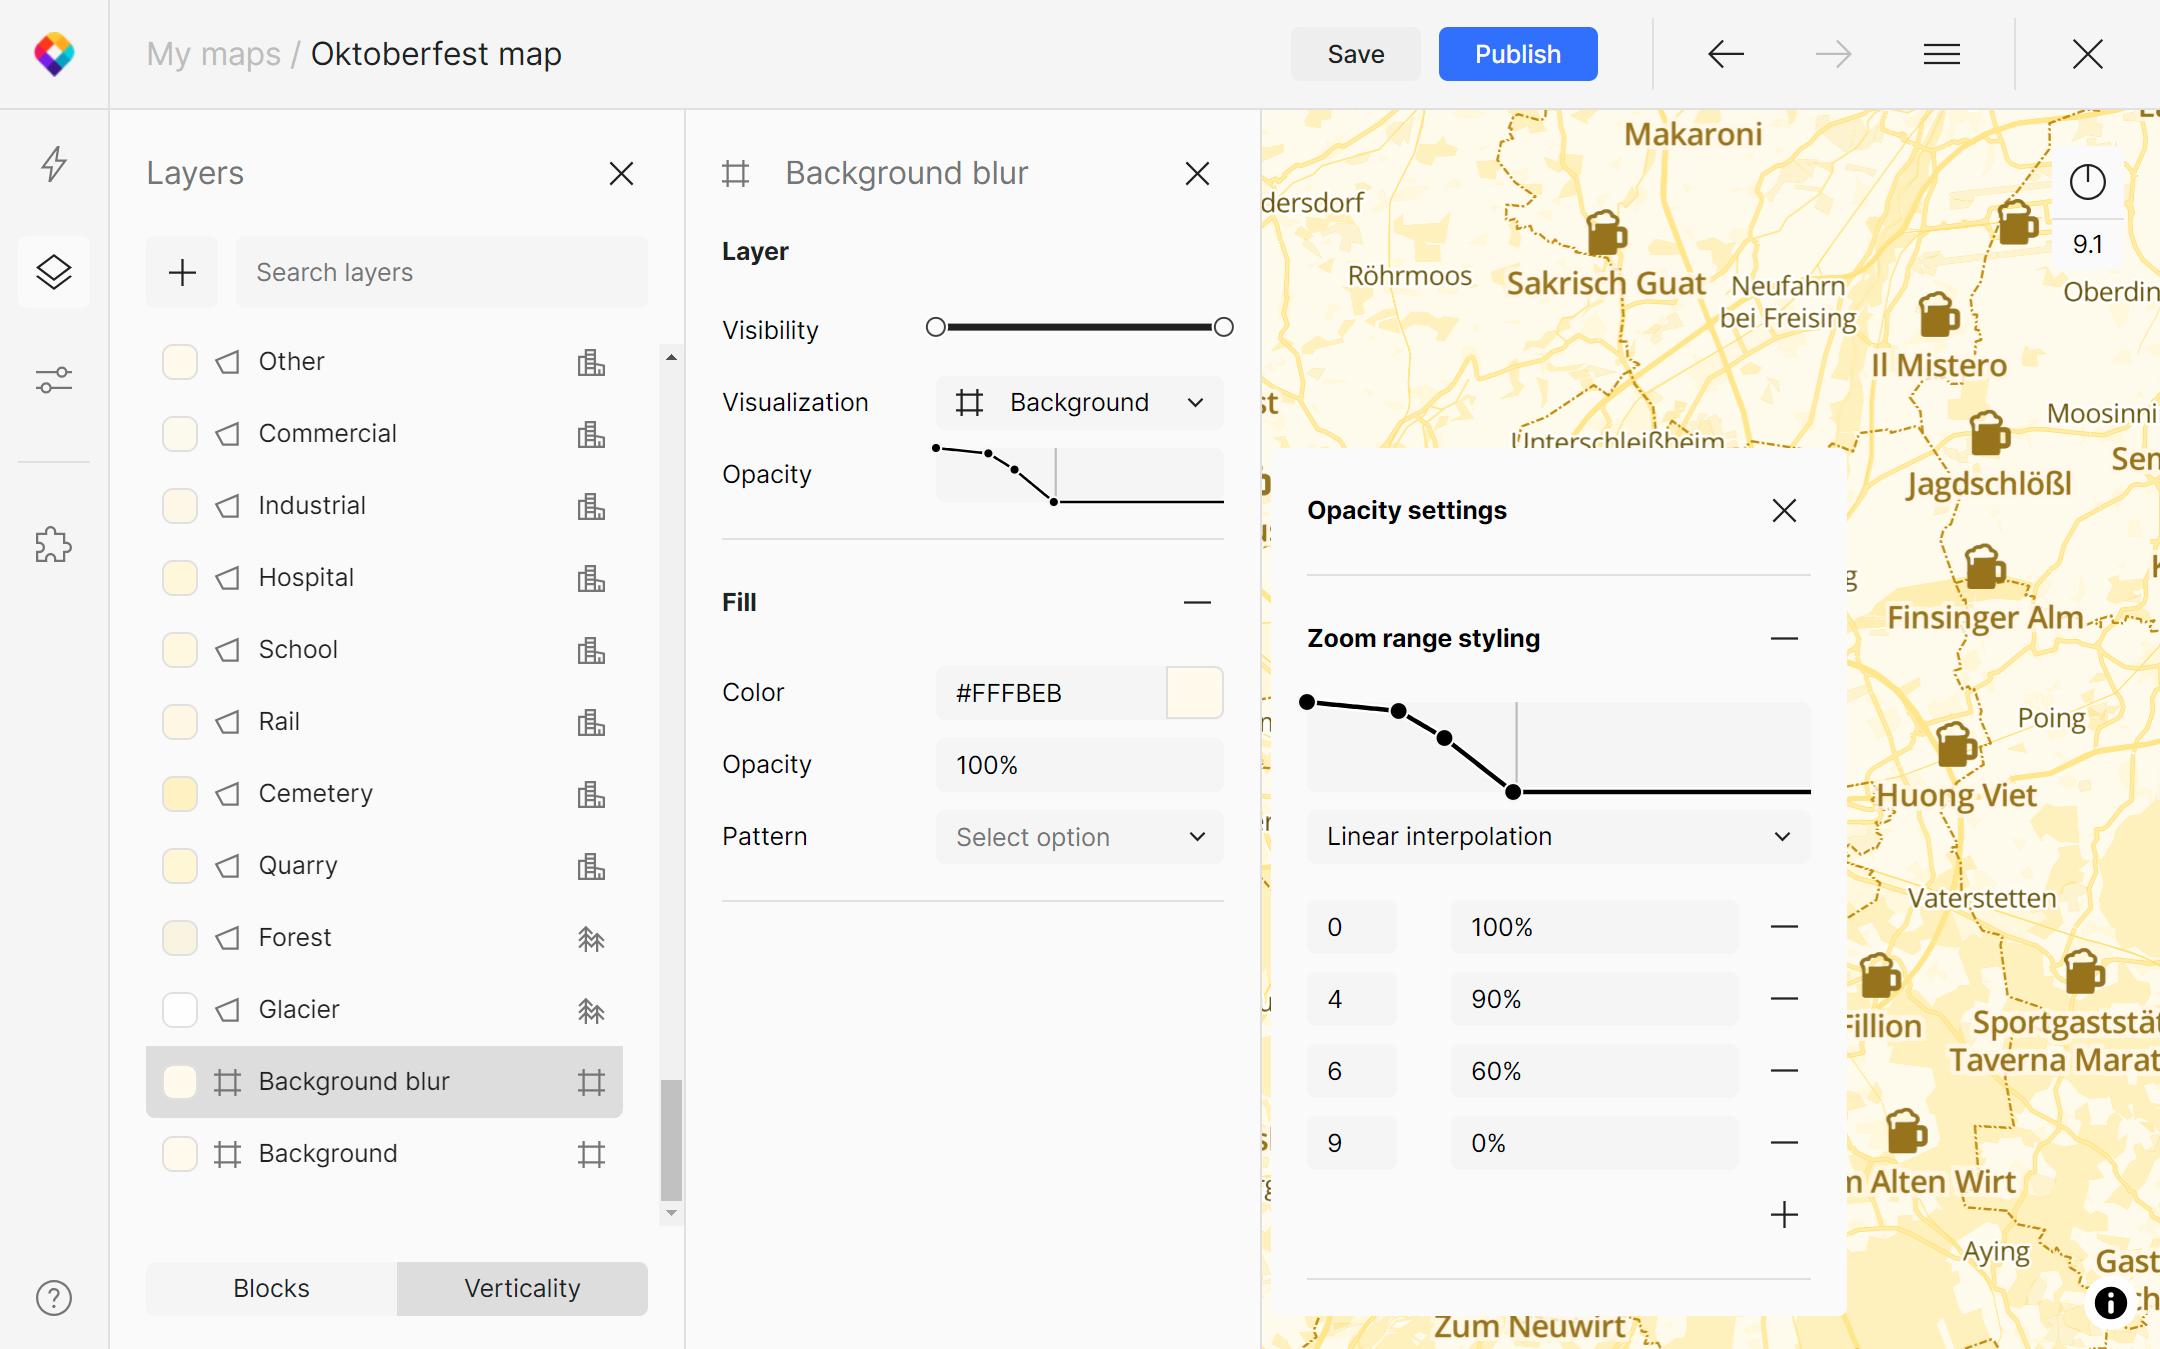Add a new zoom stop with the plus icon

(1784, 1215)
